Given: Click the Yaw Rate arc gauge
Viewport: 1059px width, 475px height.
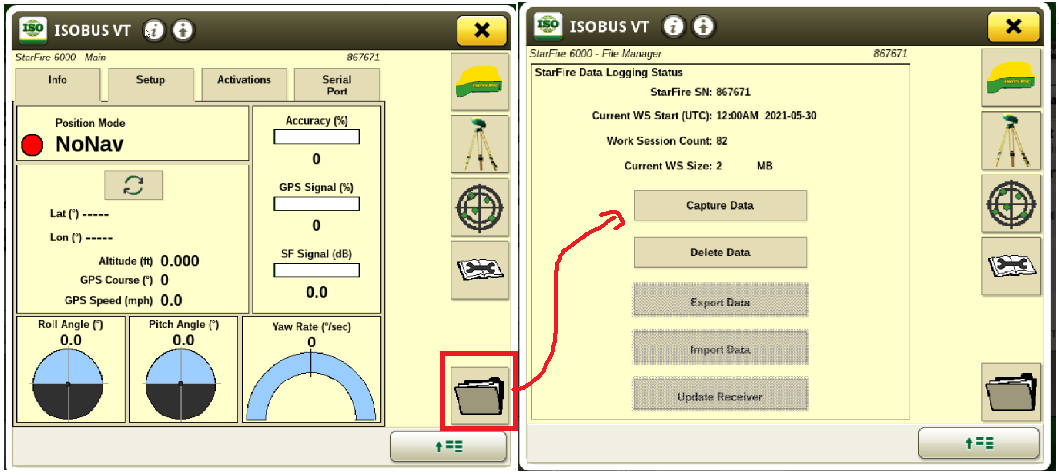Looking at the screenshot, I should (311, 385).
